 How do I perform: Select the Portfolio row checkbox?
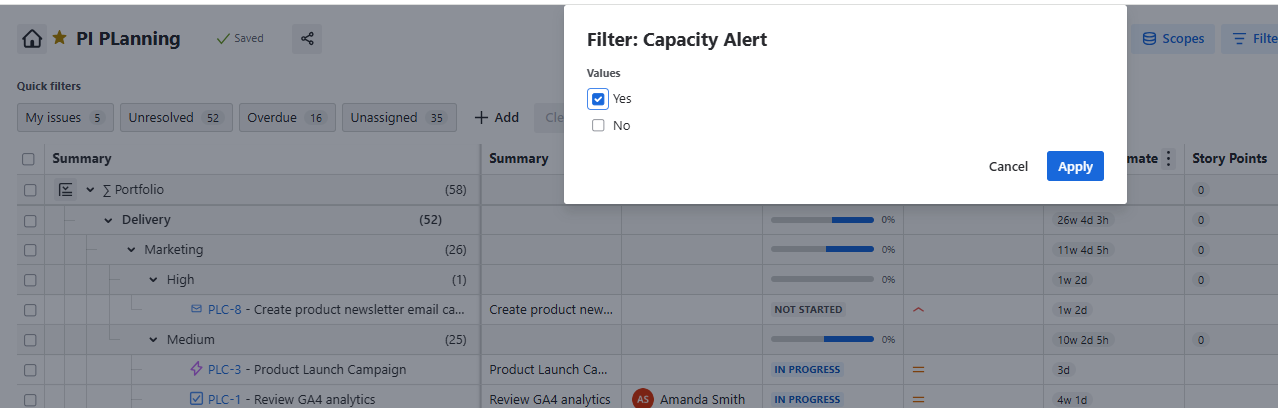pyautogui.click(x=29, y=189)
